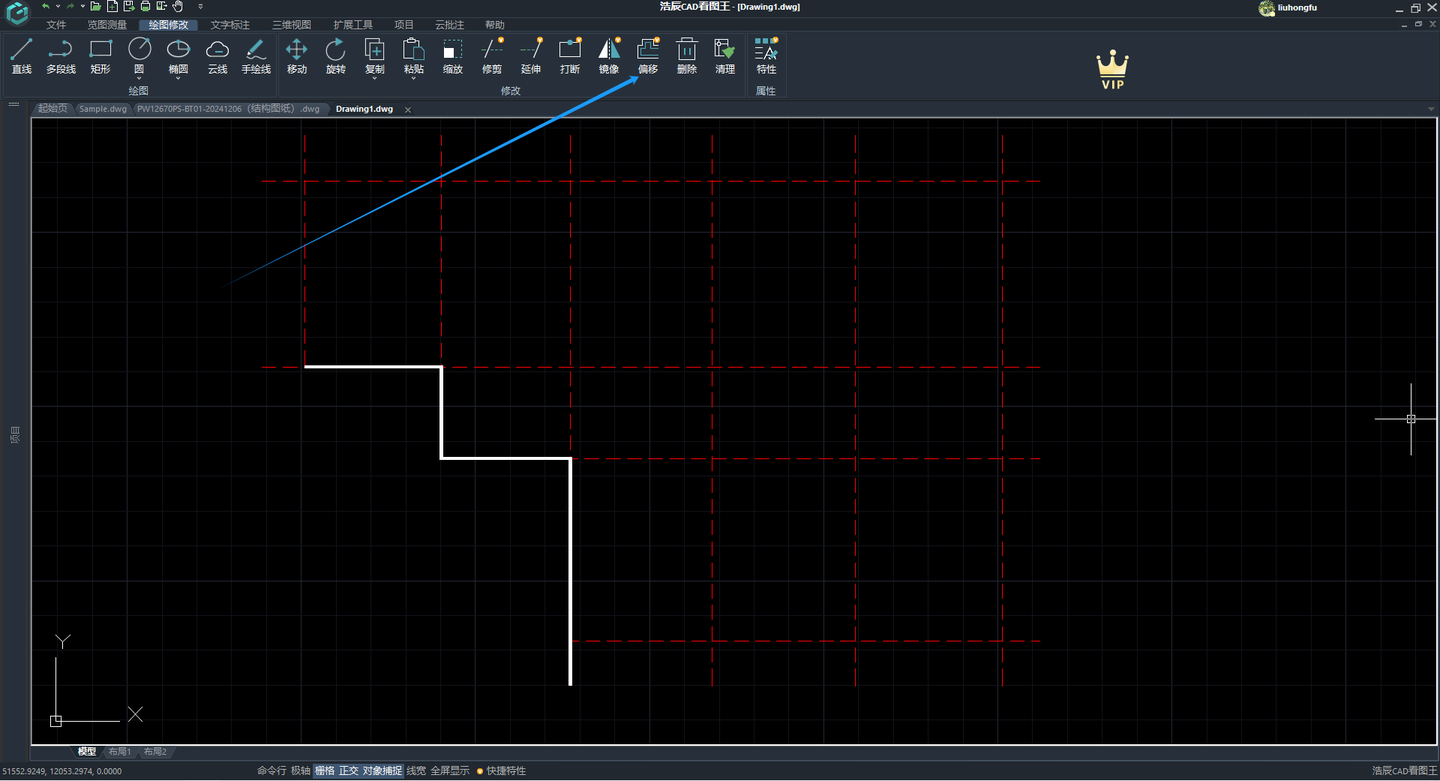Click the redo arrow in quick access bar

coord(70,7)
